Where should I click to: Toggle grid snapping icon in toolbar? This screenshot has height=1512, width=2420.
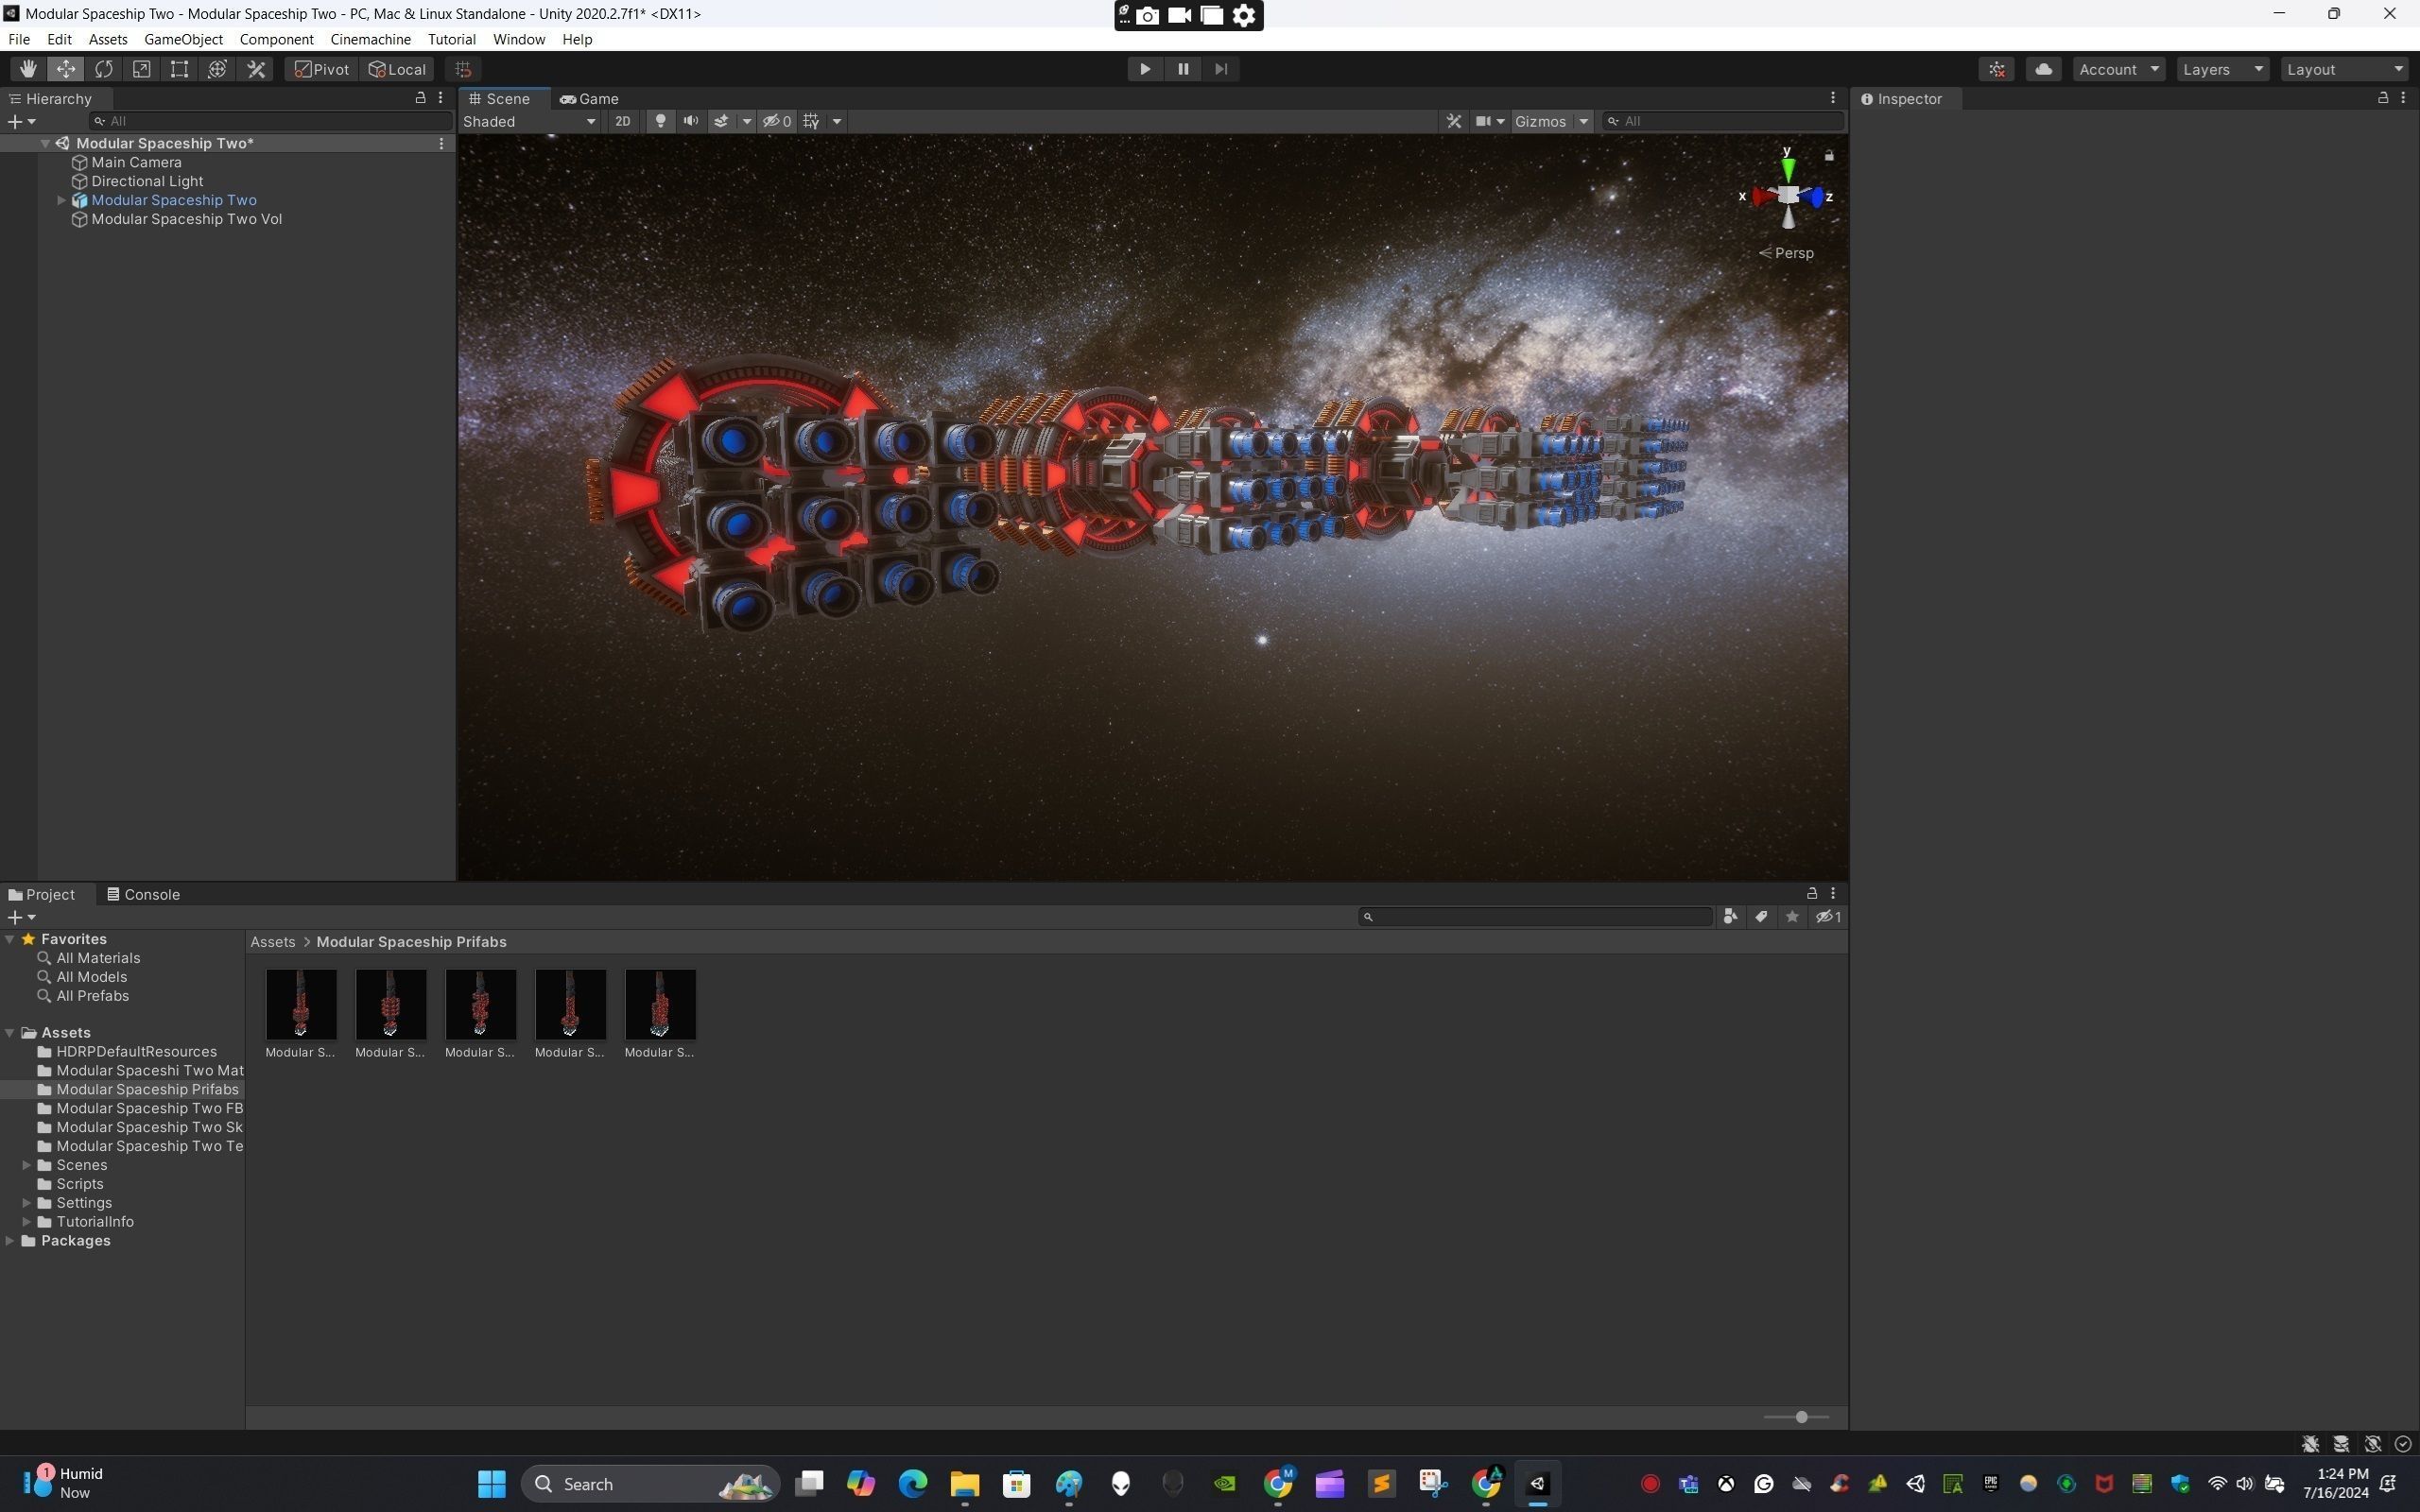[x=463, y=69]
